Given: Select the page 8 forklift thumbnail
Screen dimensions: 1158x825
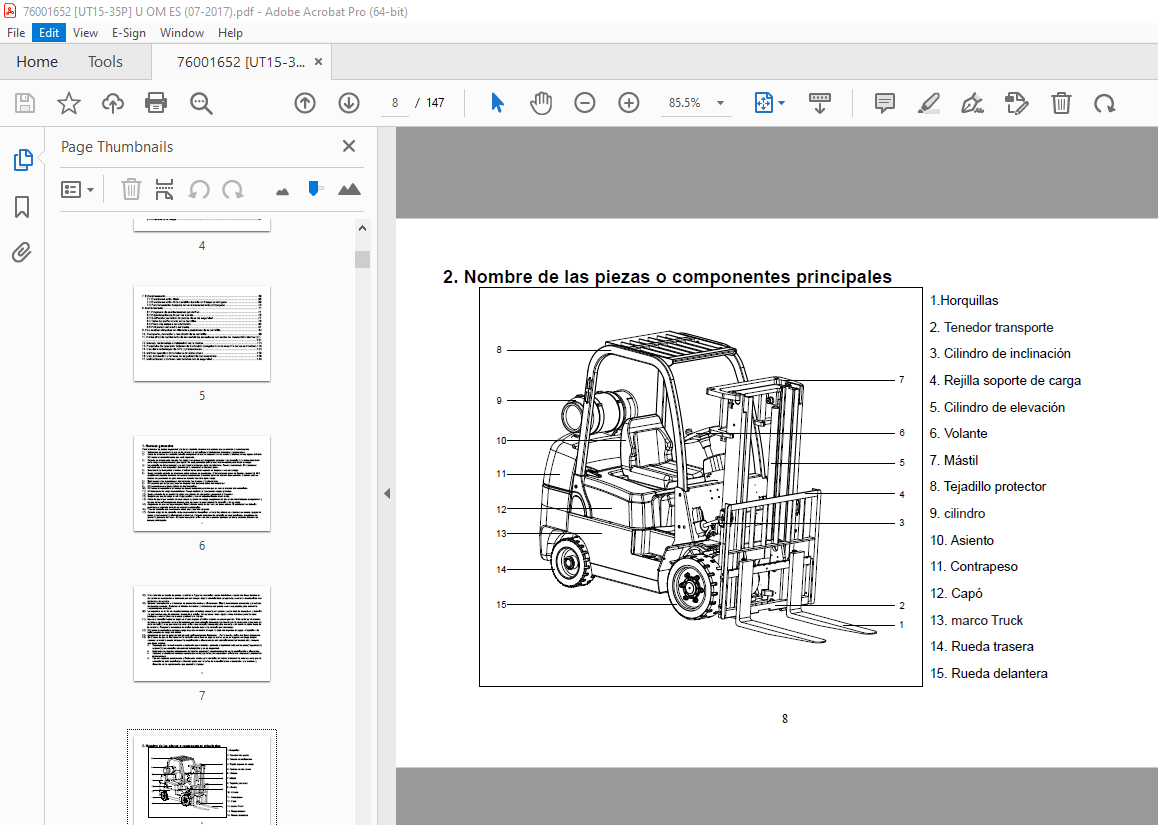Looking at the screenshot, I should [202, 779].
